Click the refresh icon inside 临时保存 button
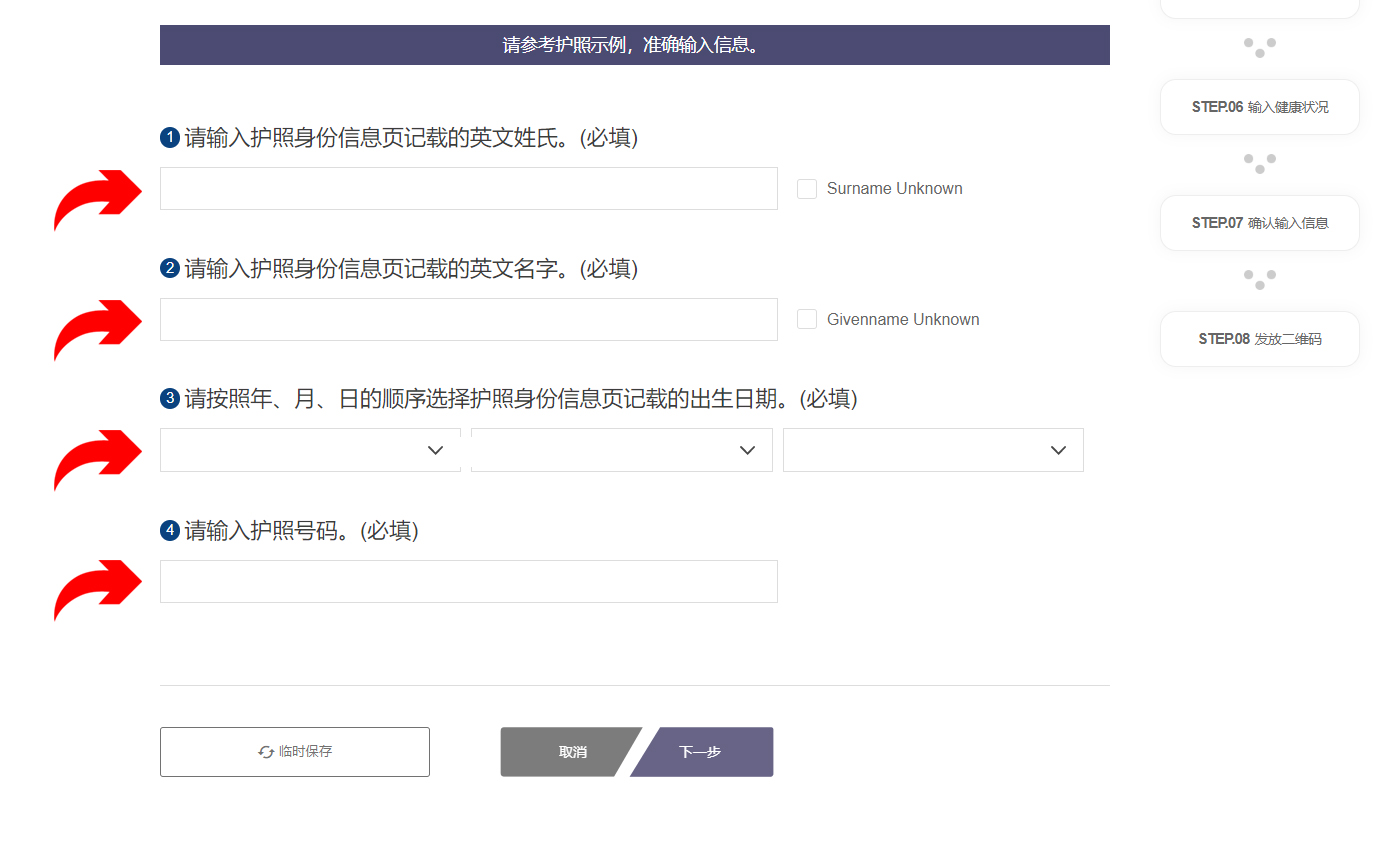Viewport: 1396px width, 845px height. point(265,751)
